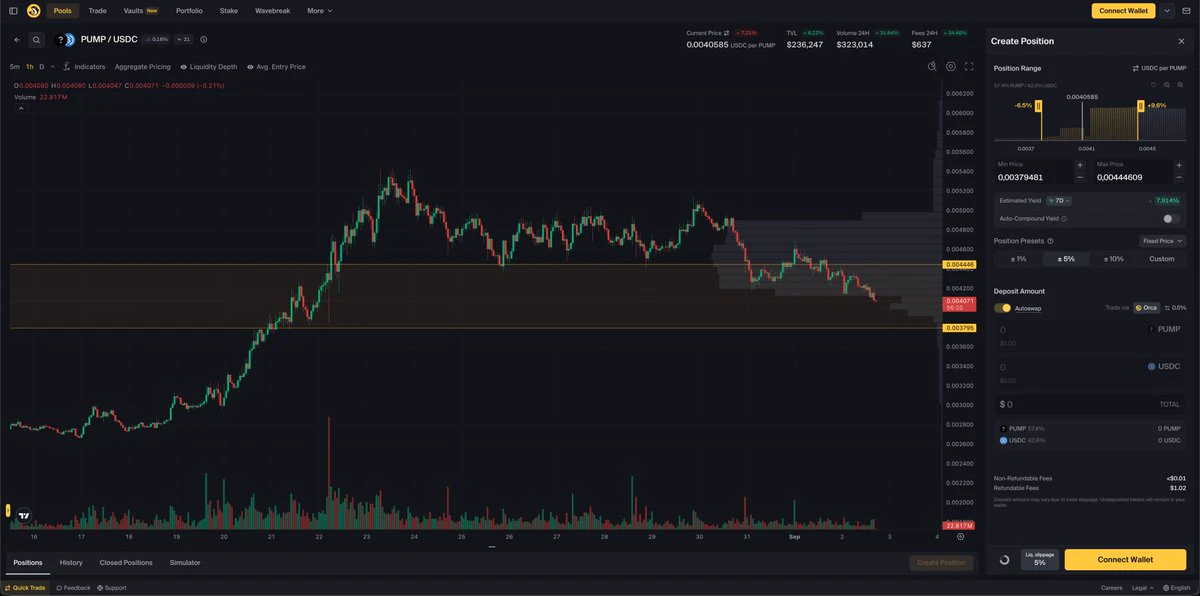This screenshot has width=1200, height=596.
Task: Select the ± 10% position preset
Action: pos(1114,259)
